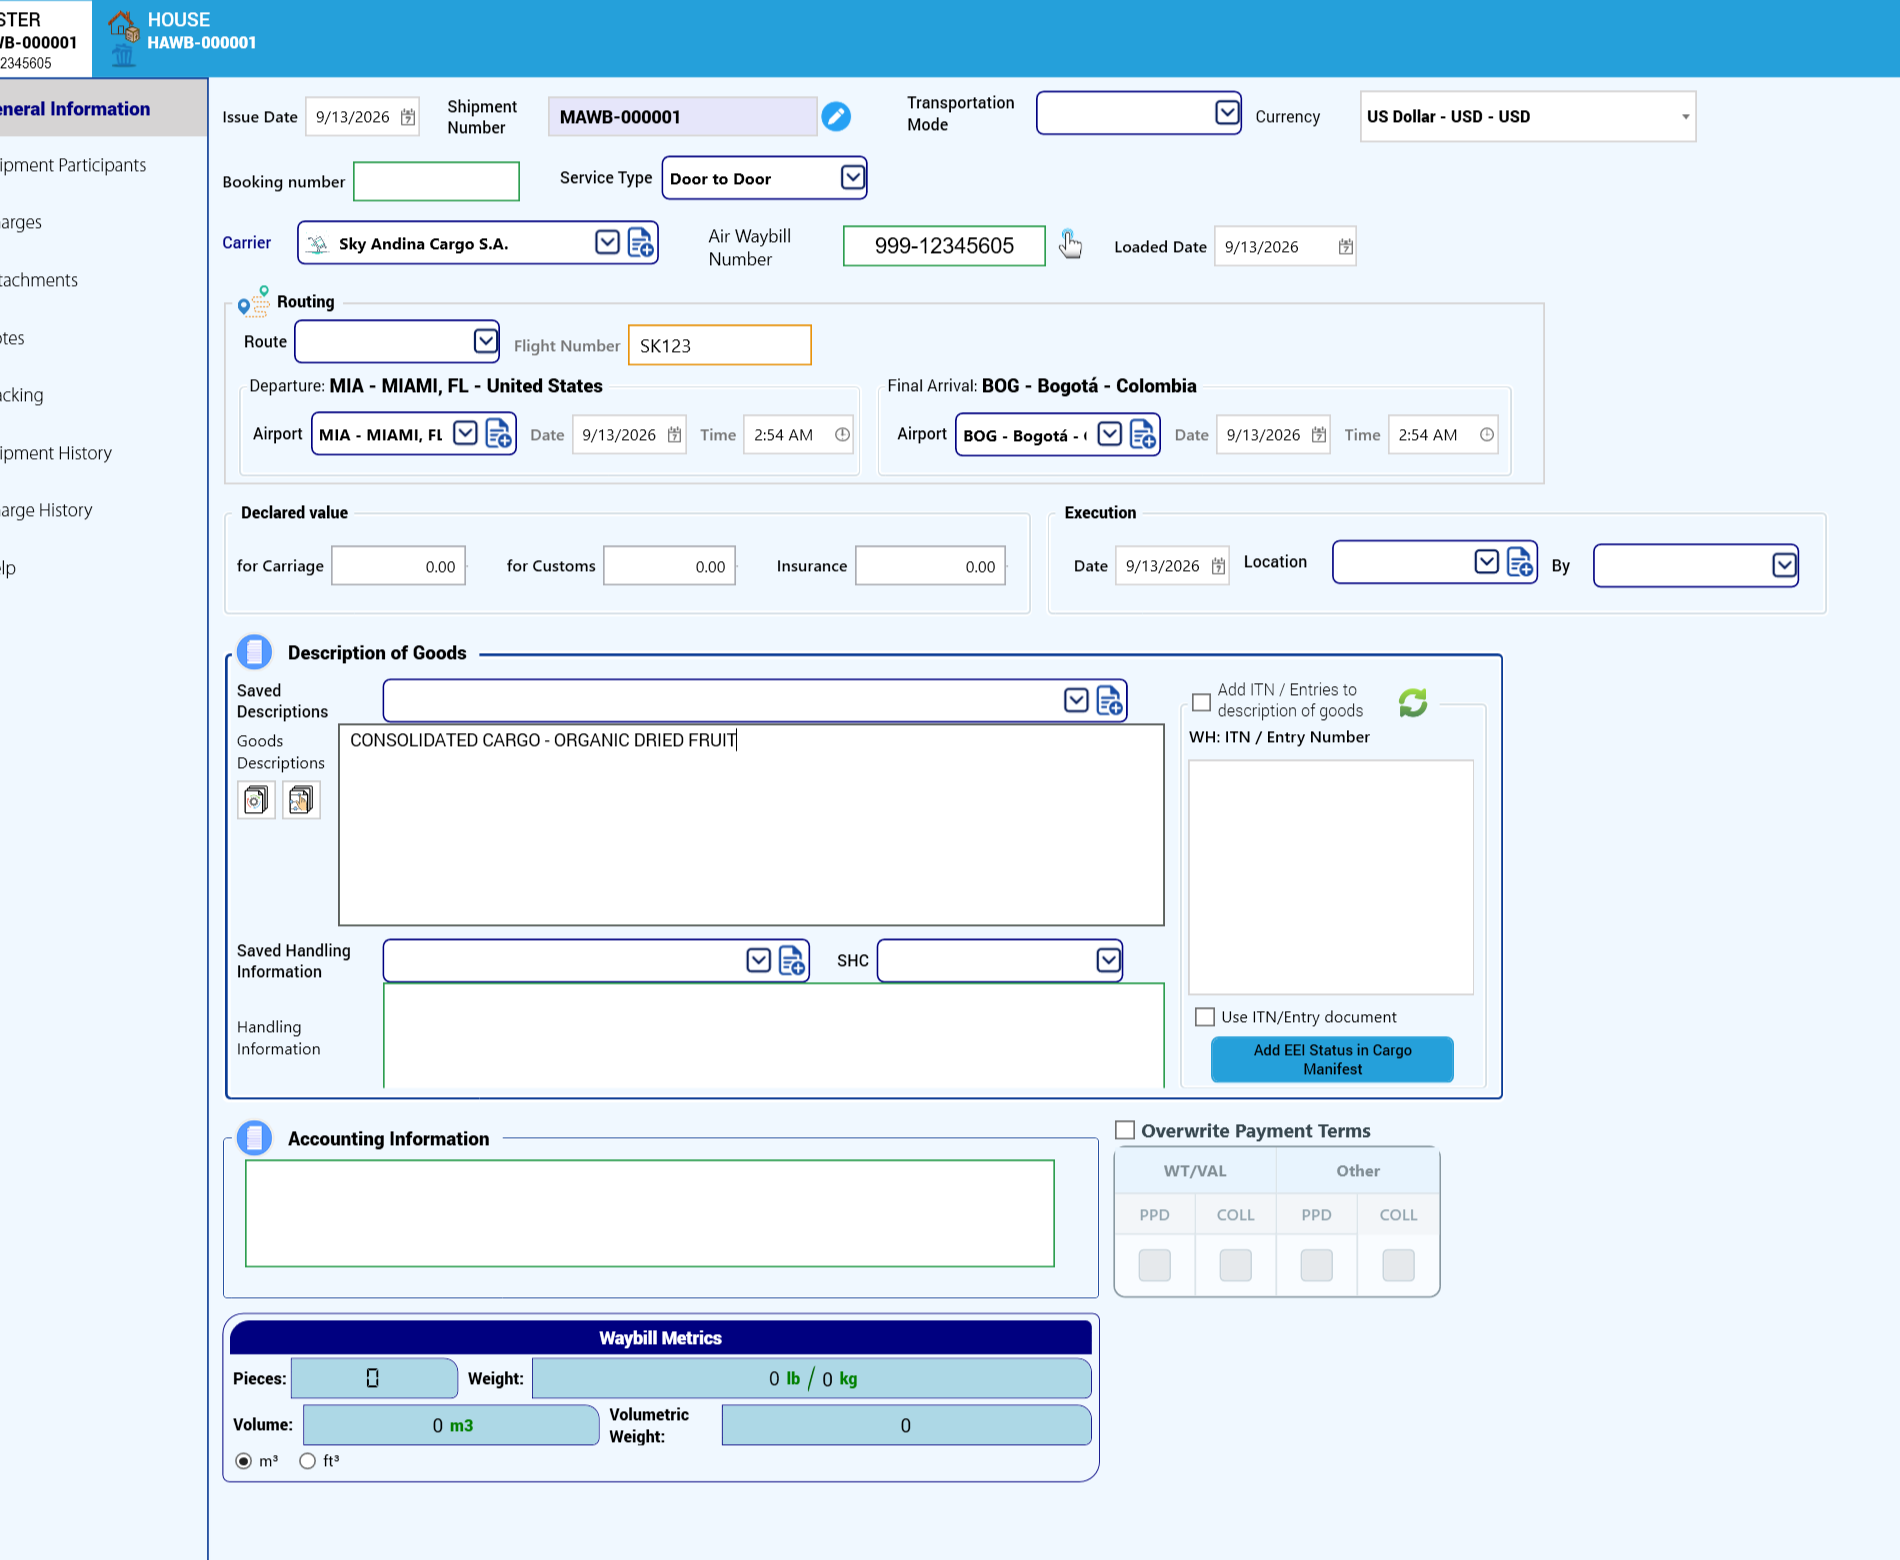This screenshot has height=1560, width=1900.
Task: Tick Overwrite Payment Terms checkbox
Action: [1125, 1130]
